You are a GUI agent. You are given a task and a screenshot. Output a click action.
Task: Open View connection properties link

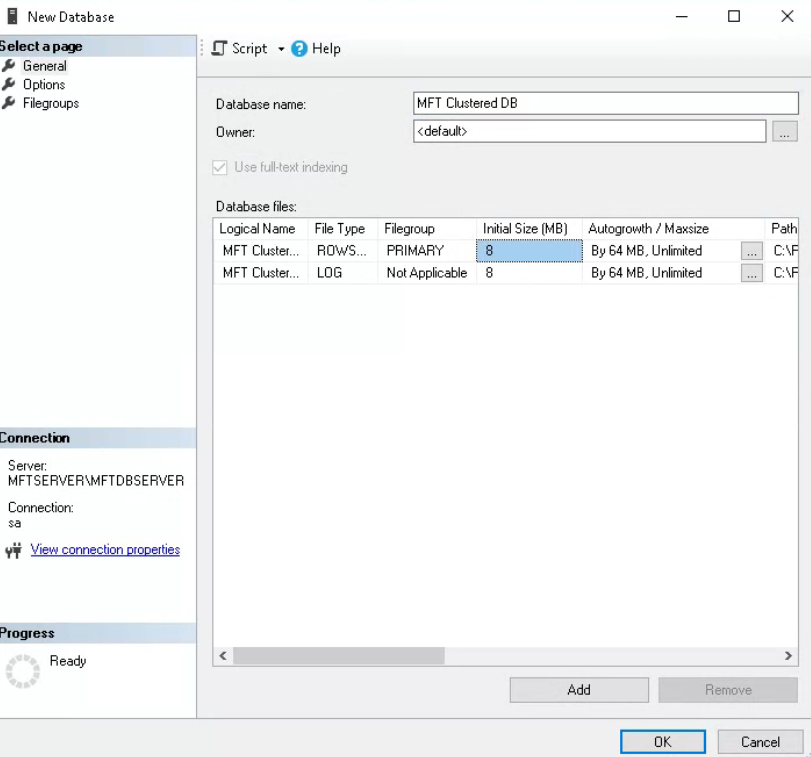pyautogui.click(x=105, y=549)
